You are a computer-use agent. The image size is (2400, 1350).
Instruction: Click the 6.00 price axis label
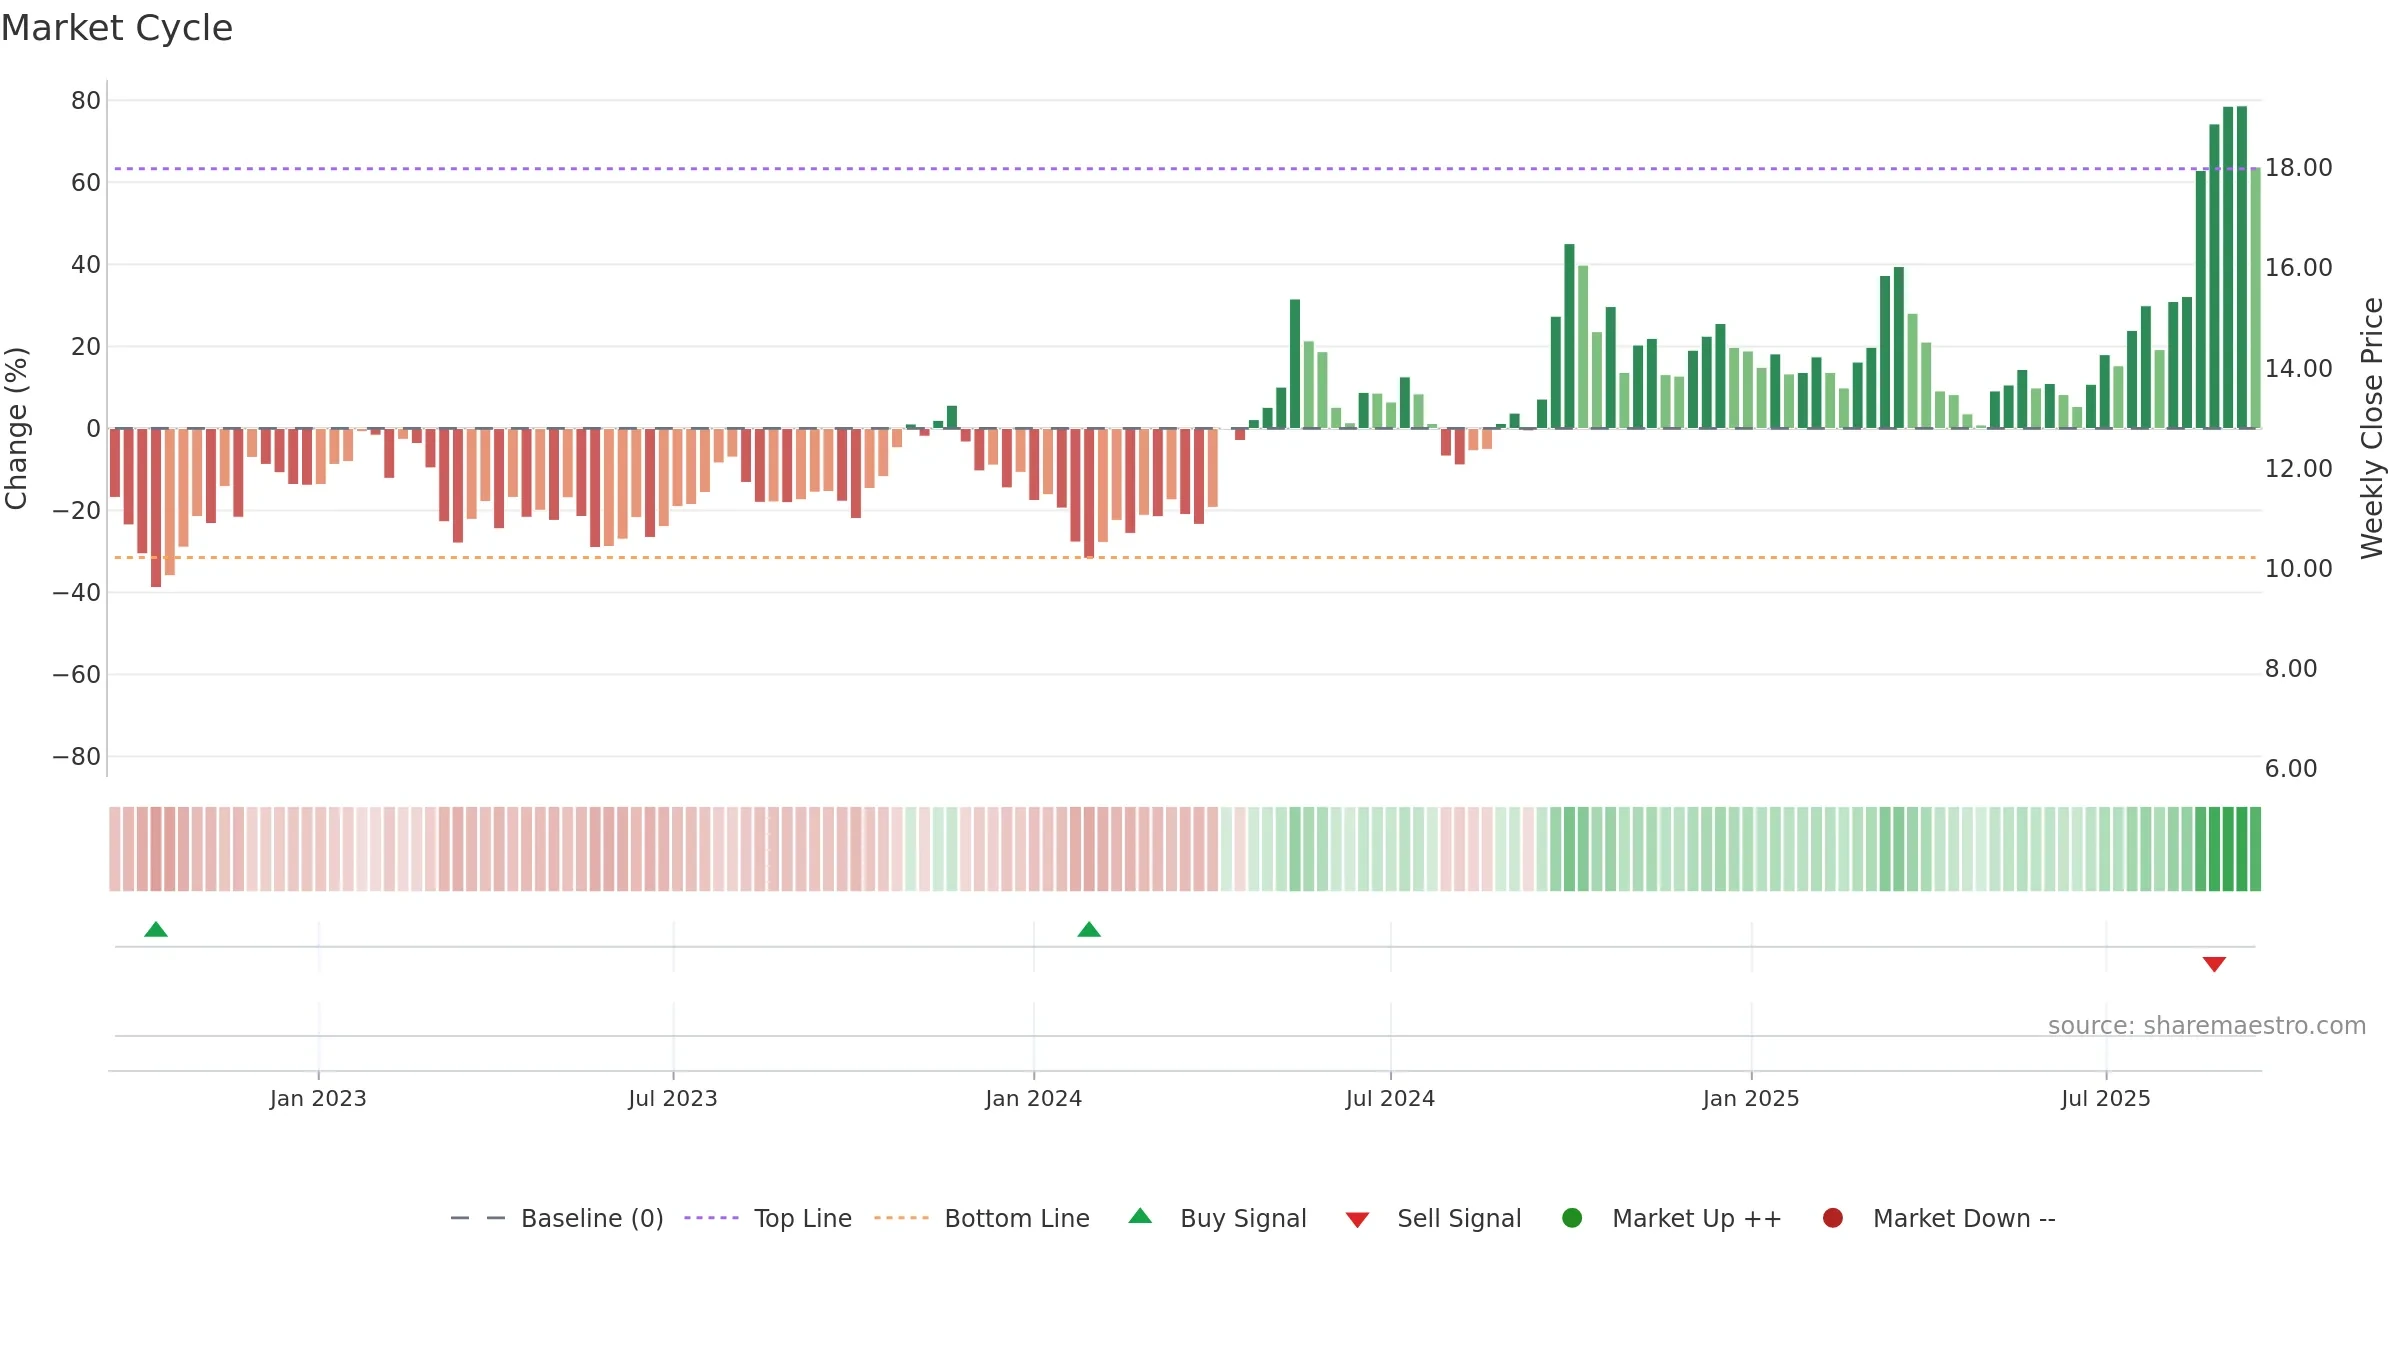point(2290,769)
